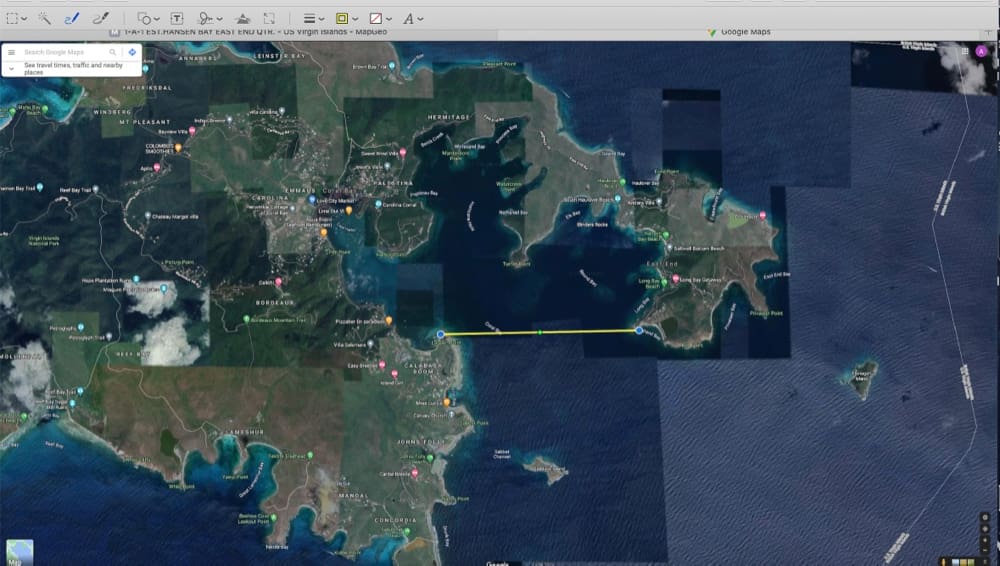
Task: Select the Sketch pen tool
Action: pos(71,19)
